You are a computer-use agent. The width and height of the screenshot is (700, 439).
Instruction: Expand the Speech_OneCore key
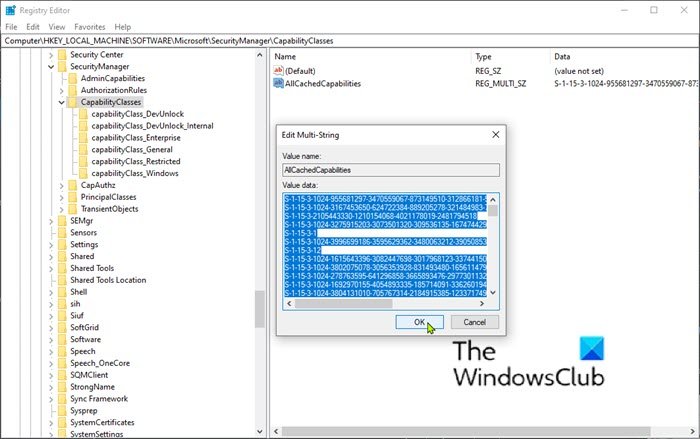click(x=51, y=364)
